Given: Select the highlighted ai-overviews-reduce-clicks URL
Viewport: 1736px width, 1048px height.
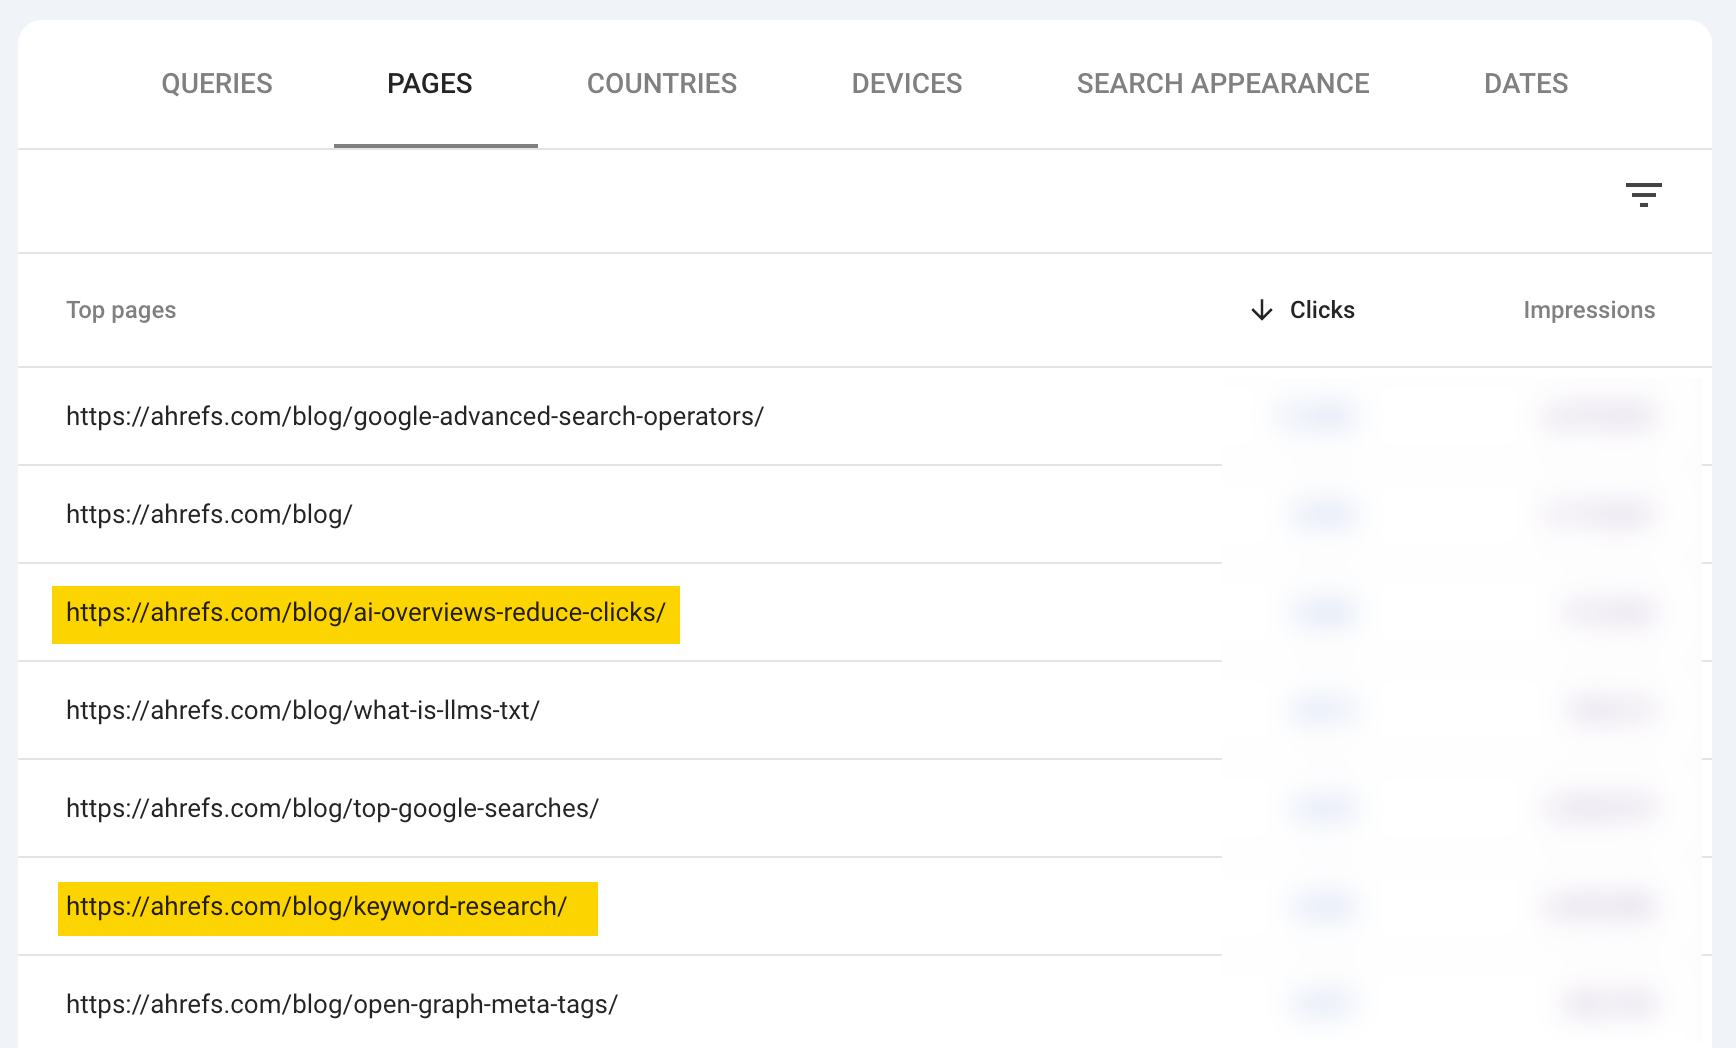Looking at the screenshot, I should click(x=364, y=612).
